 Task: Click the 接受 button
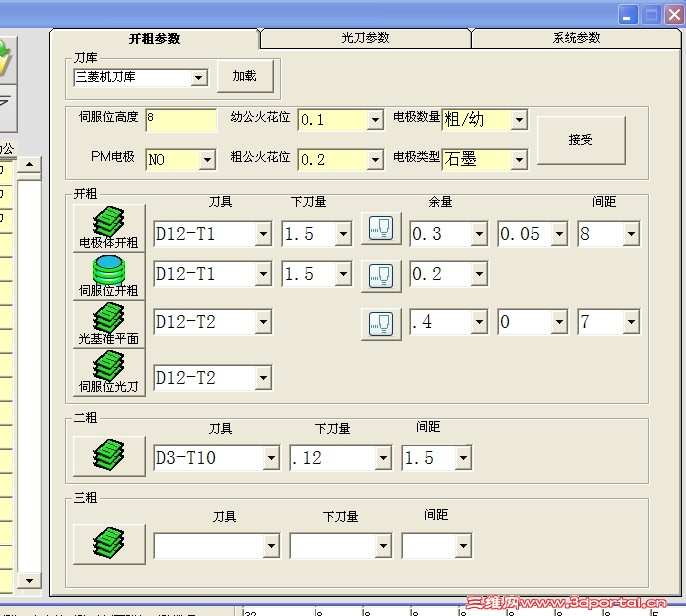581,140
